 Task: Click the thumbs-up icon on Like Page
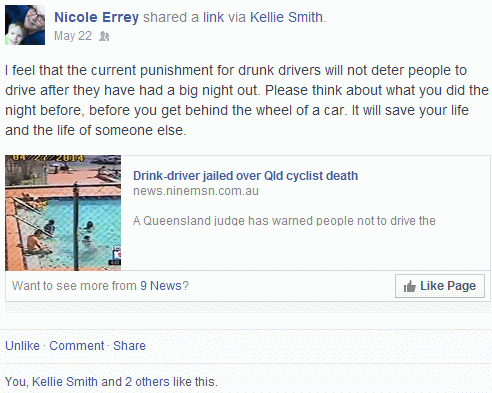tap(409, 286)
